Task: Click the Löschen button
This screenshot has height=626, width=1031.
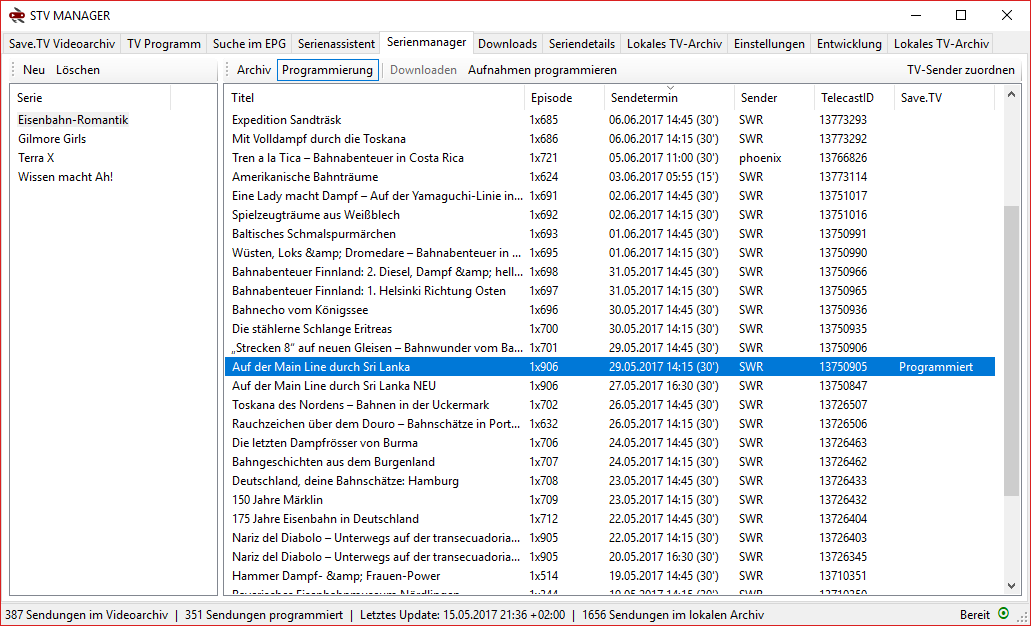Action: 78,70
